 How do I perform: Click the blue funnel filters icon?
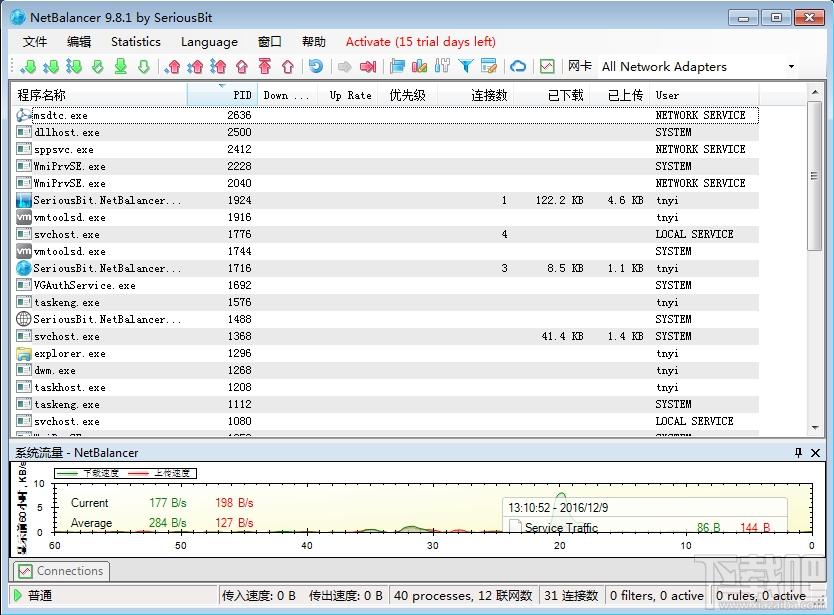tap(466, 67)
